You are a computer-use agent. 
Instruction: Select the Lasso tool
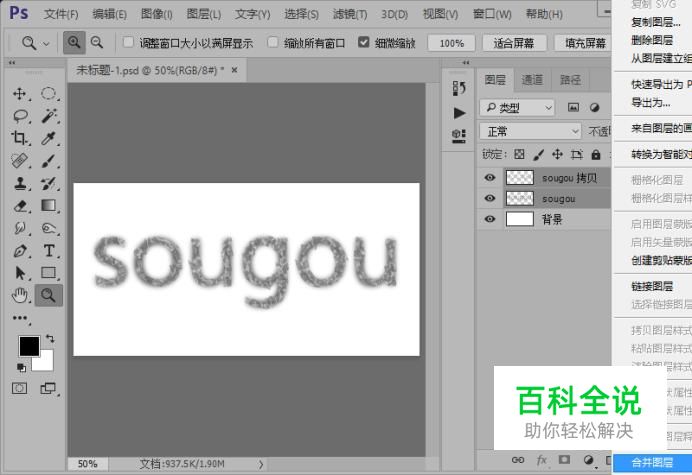(20, 116)
